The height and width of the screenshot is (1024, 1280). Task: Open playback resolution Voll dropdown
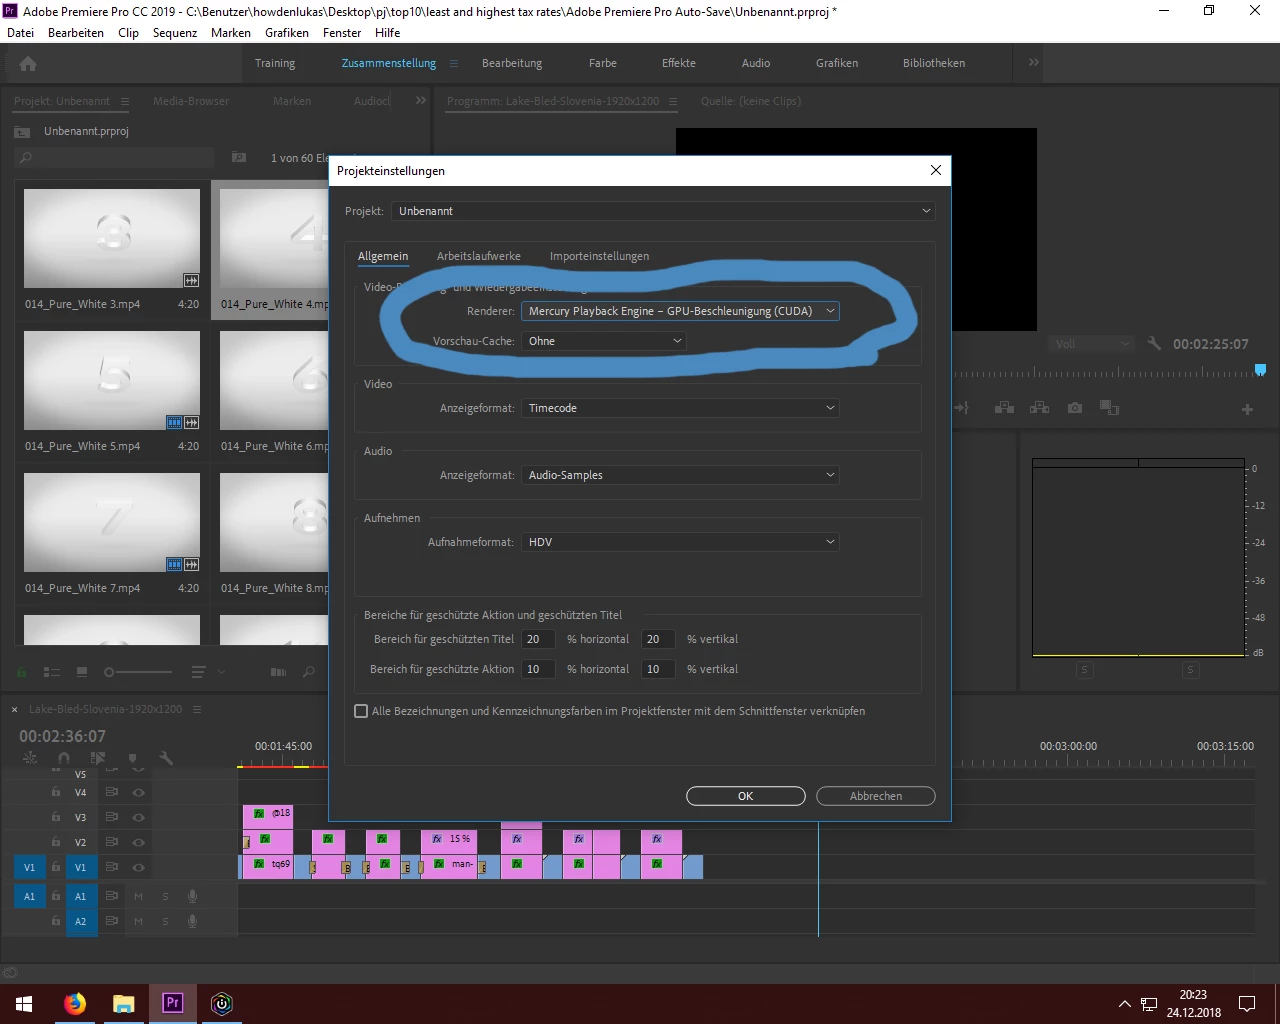(x=1090, y=343)
